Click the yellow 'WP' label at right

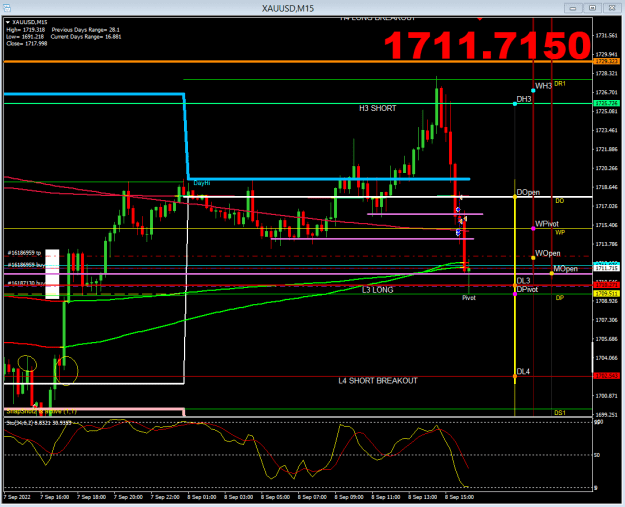click(x=560, y=232)
